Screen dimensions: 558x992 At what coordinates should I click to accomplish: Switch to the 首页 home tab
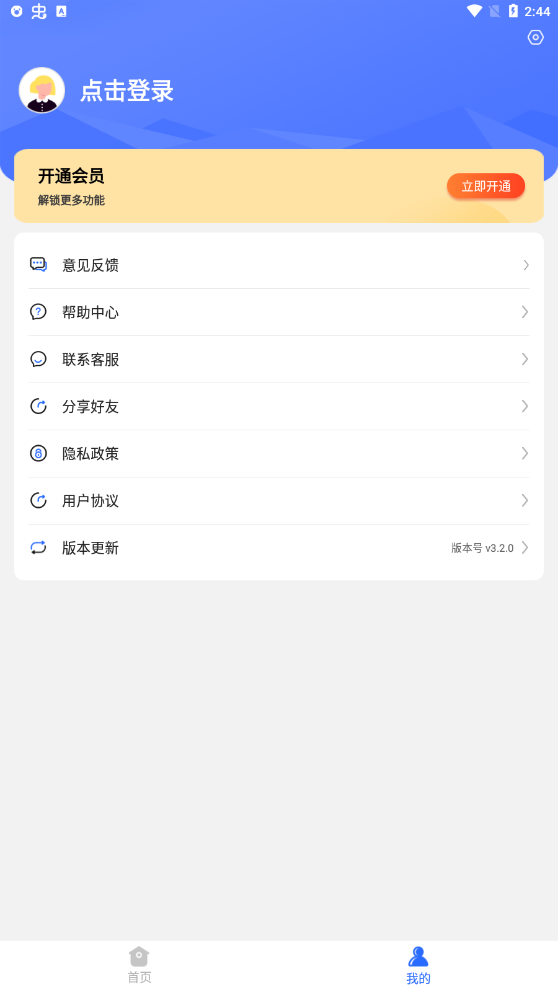139,965
